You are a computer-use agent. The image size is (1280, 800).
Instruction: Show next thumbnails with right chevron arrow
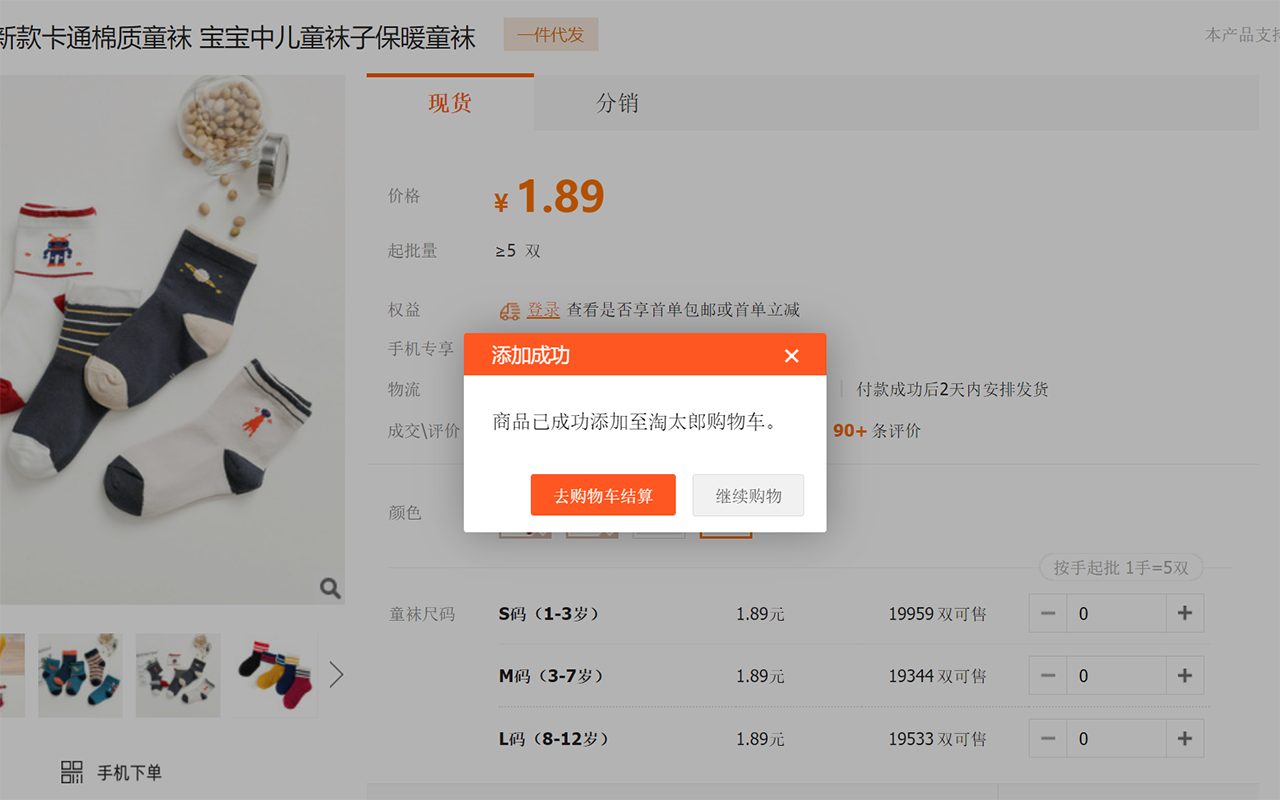336,675
